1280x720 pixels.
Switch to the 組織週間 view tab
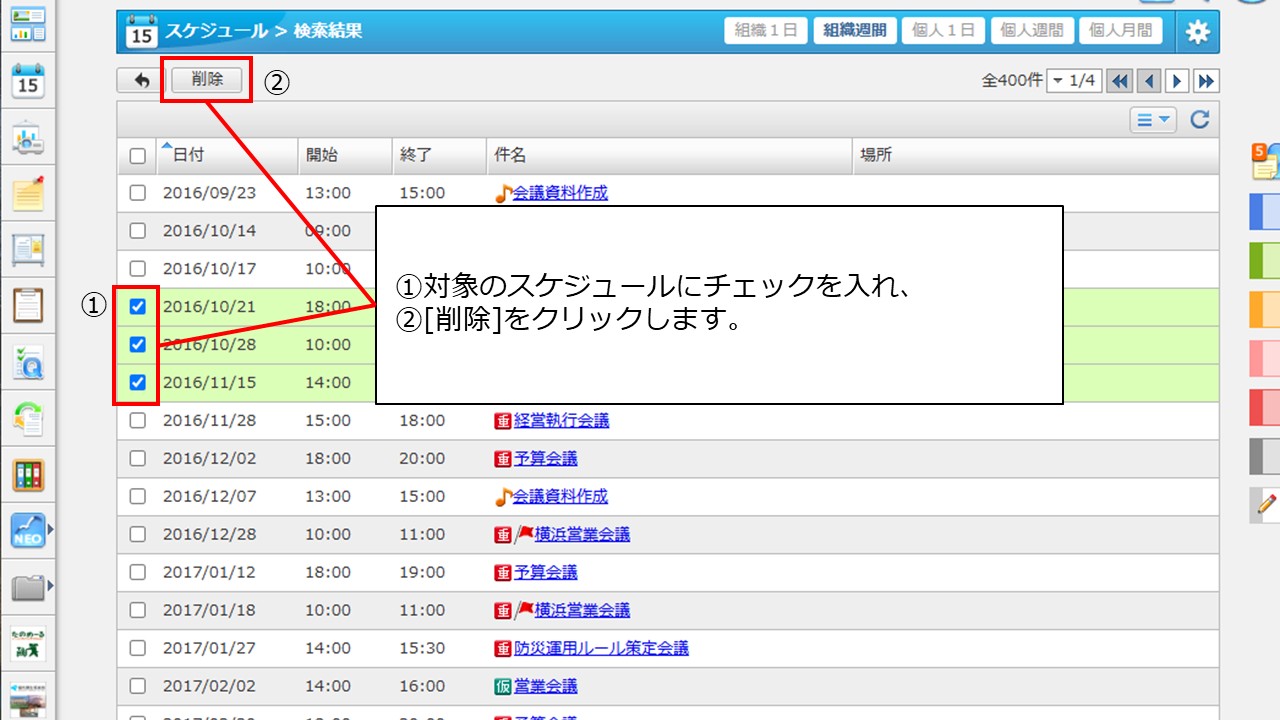(854, 31)
